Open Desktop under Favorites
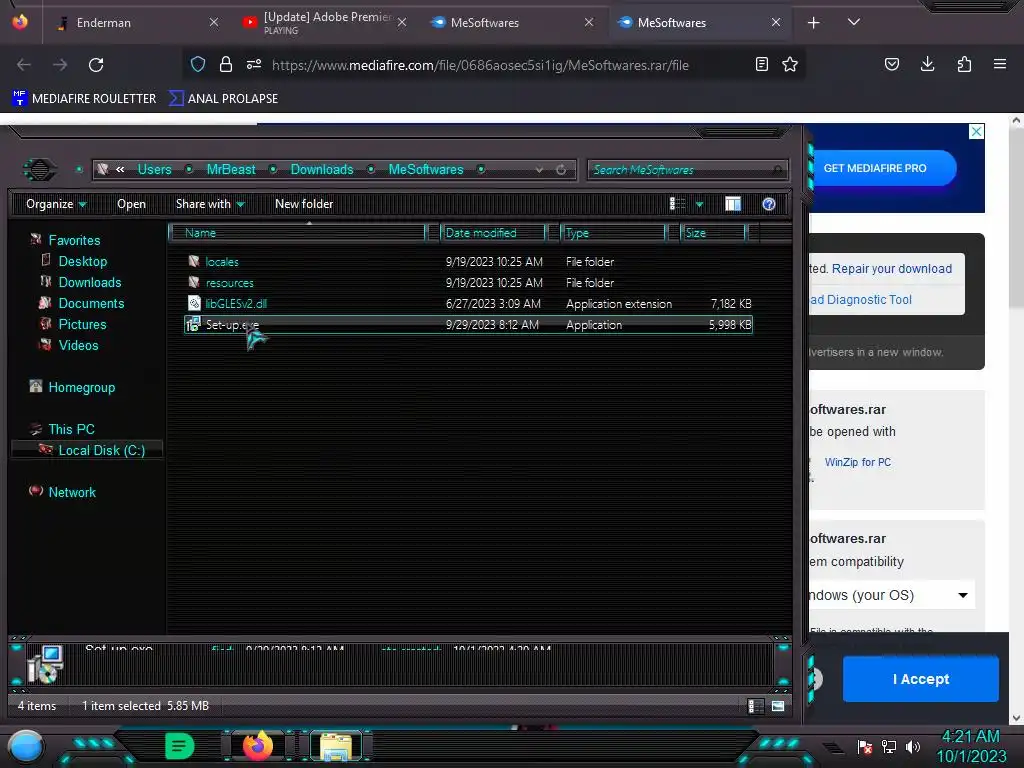Image resolution: width=1024 pixels, height=768 pixels. click(x=82, y=261)
